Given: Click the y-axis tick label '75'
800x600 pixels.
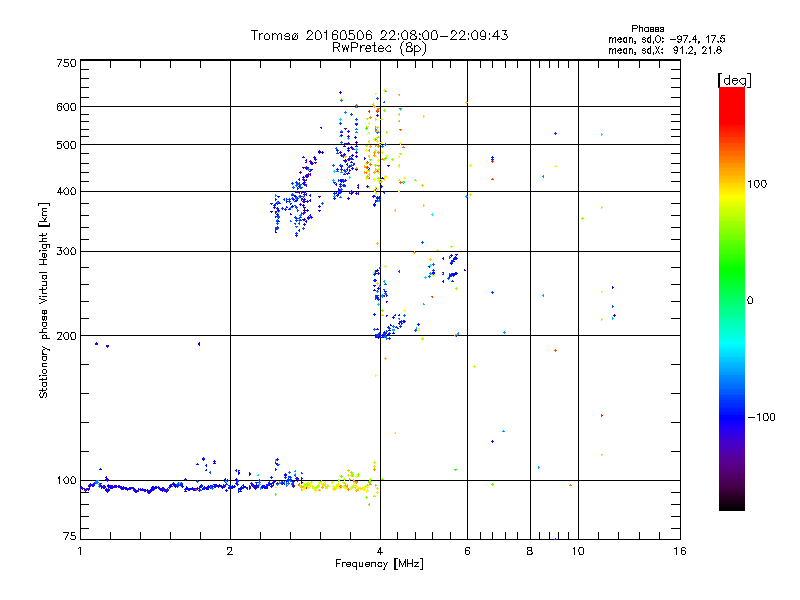Looking at the screenshot, I should 70,536.
